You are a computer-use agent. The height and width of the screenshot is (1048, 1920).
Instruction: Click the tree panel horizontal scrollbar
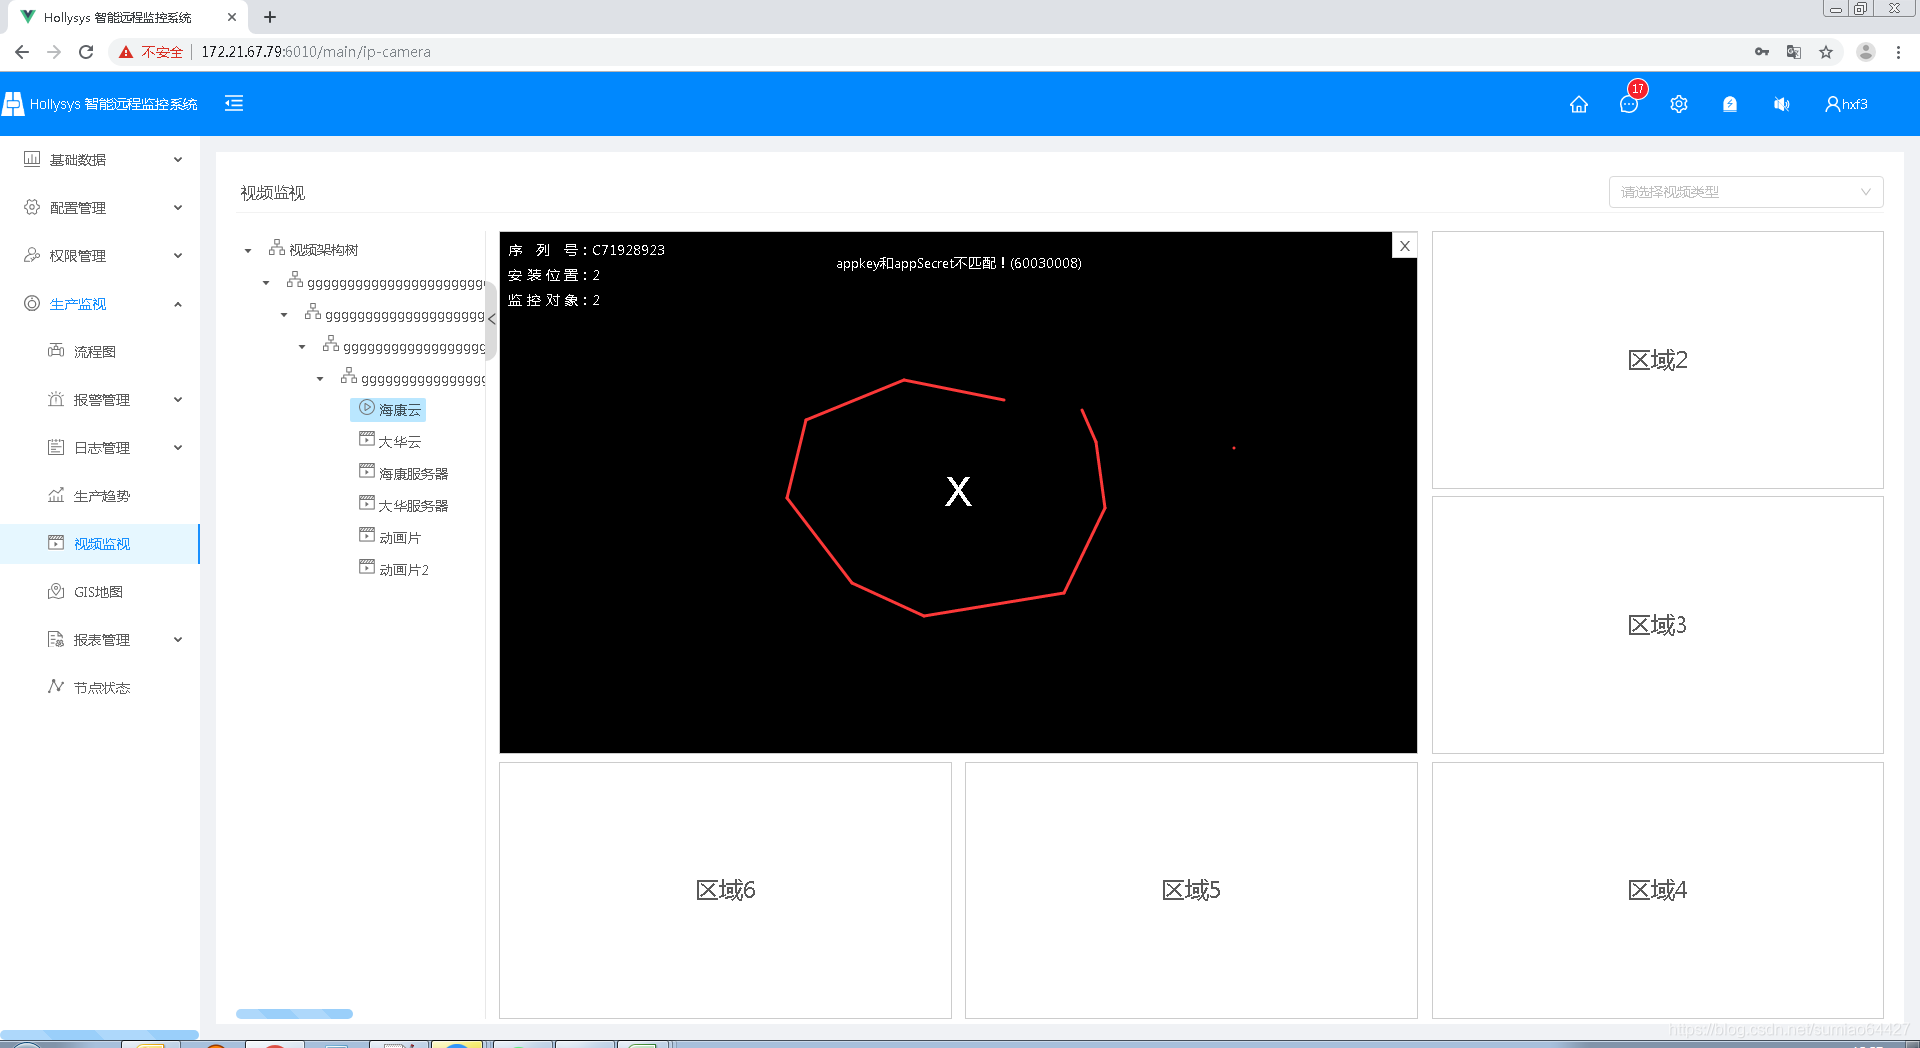294,1013
